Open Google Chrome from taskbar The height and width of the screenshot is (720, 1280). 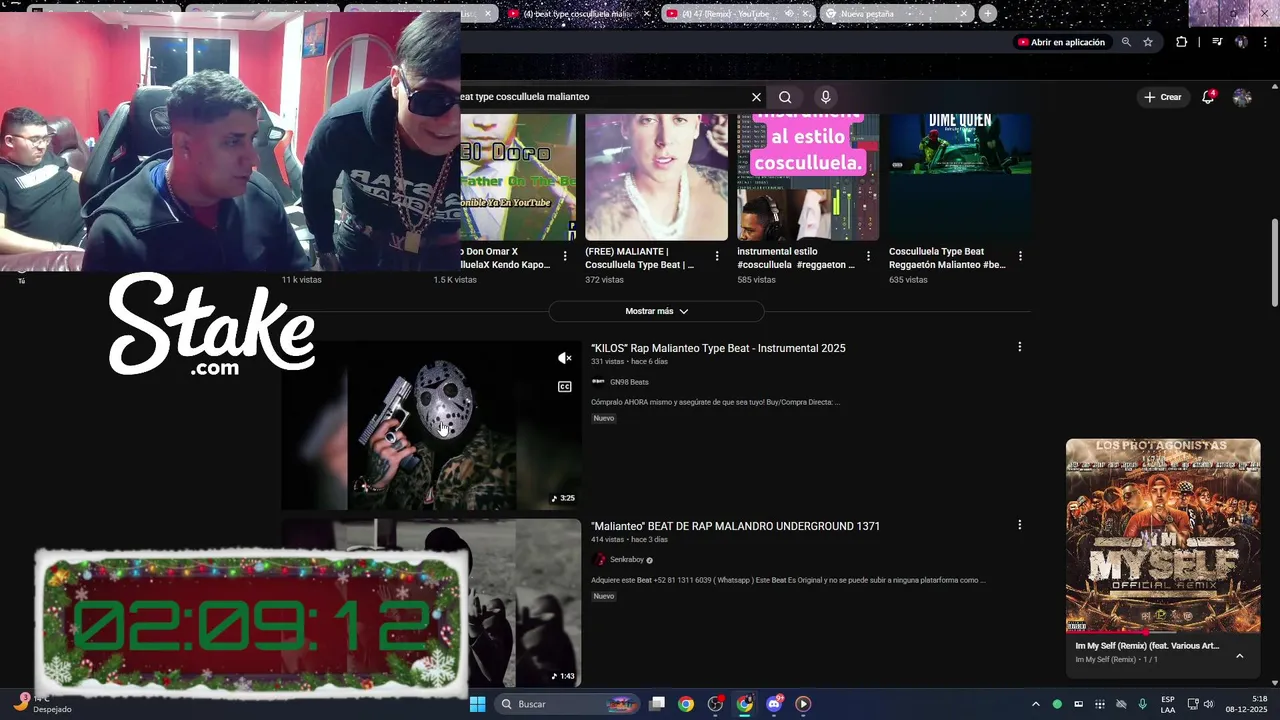[686, 704]
